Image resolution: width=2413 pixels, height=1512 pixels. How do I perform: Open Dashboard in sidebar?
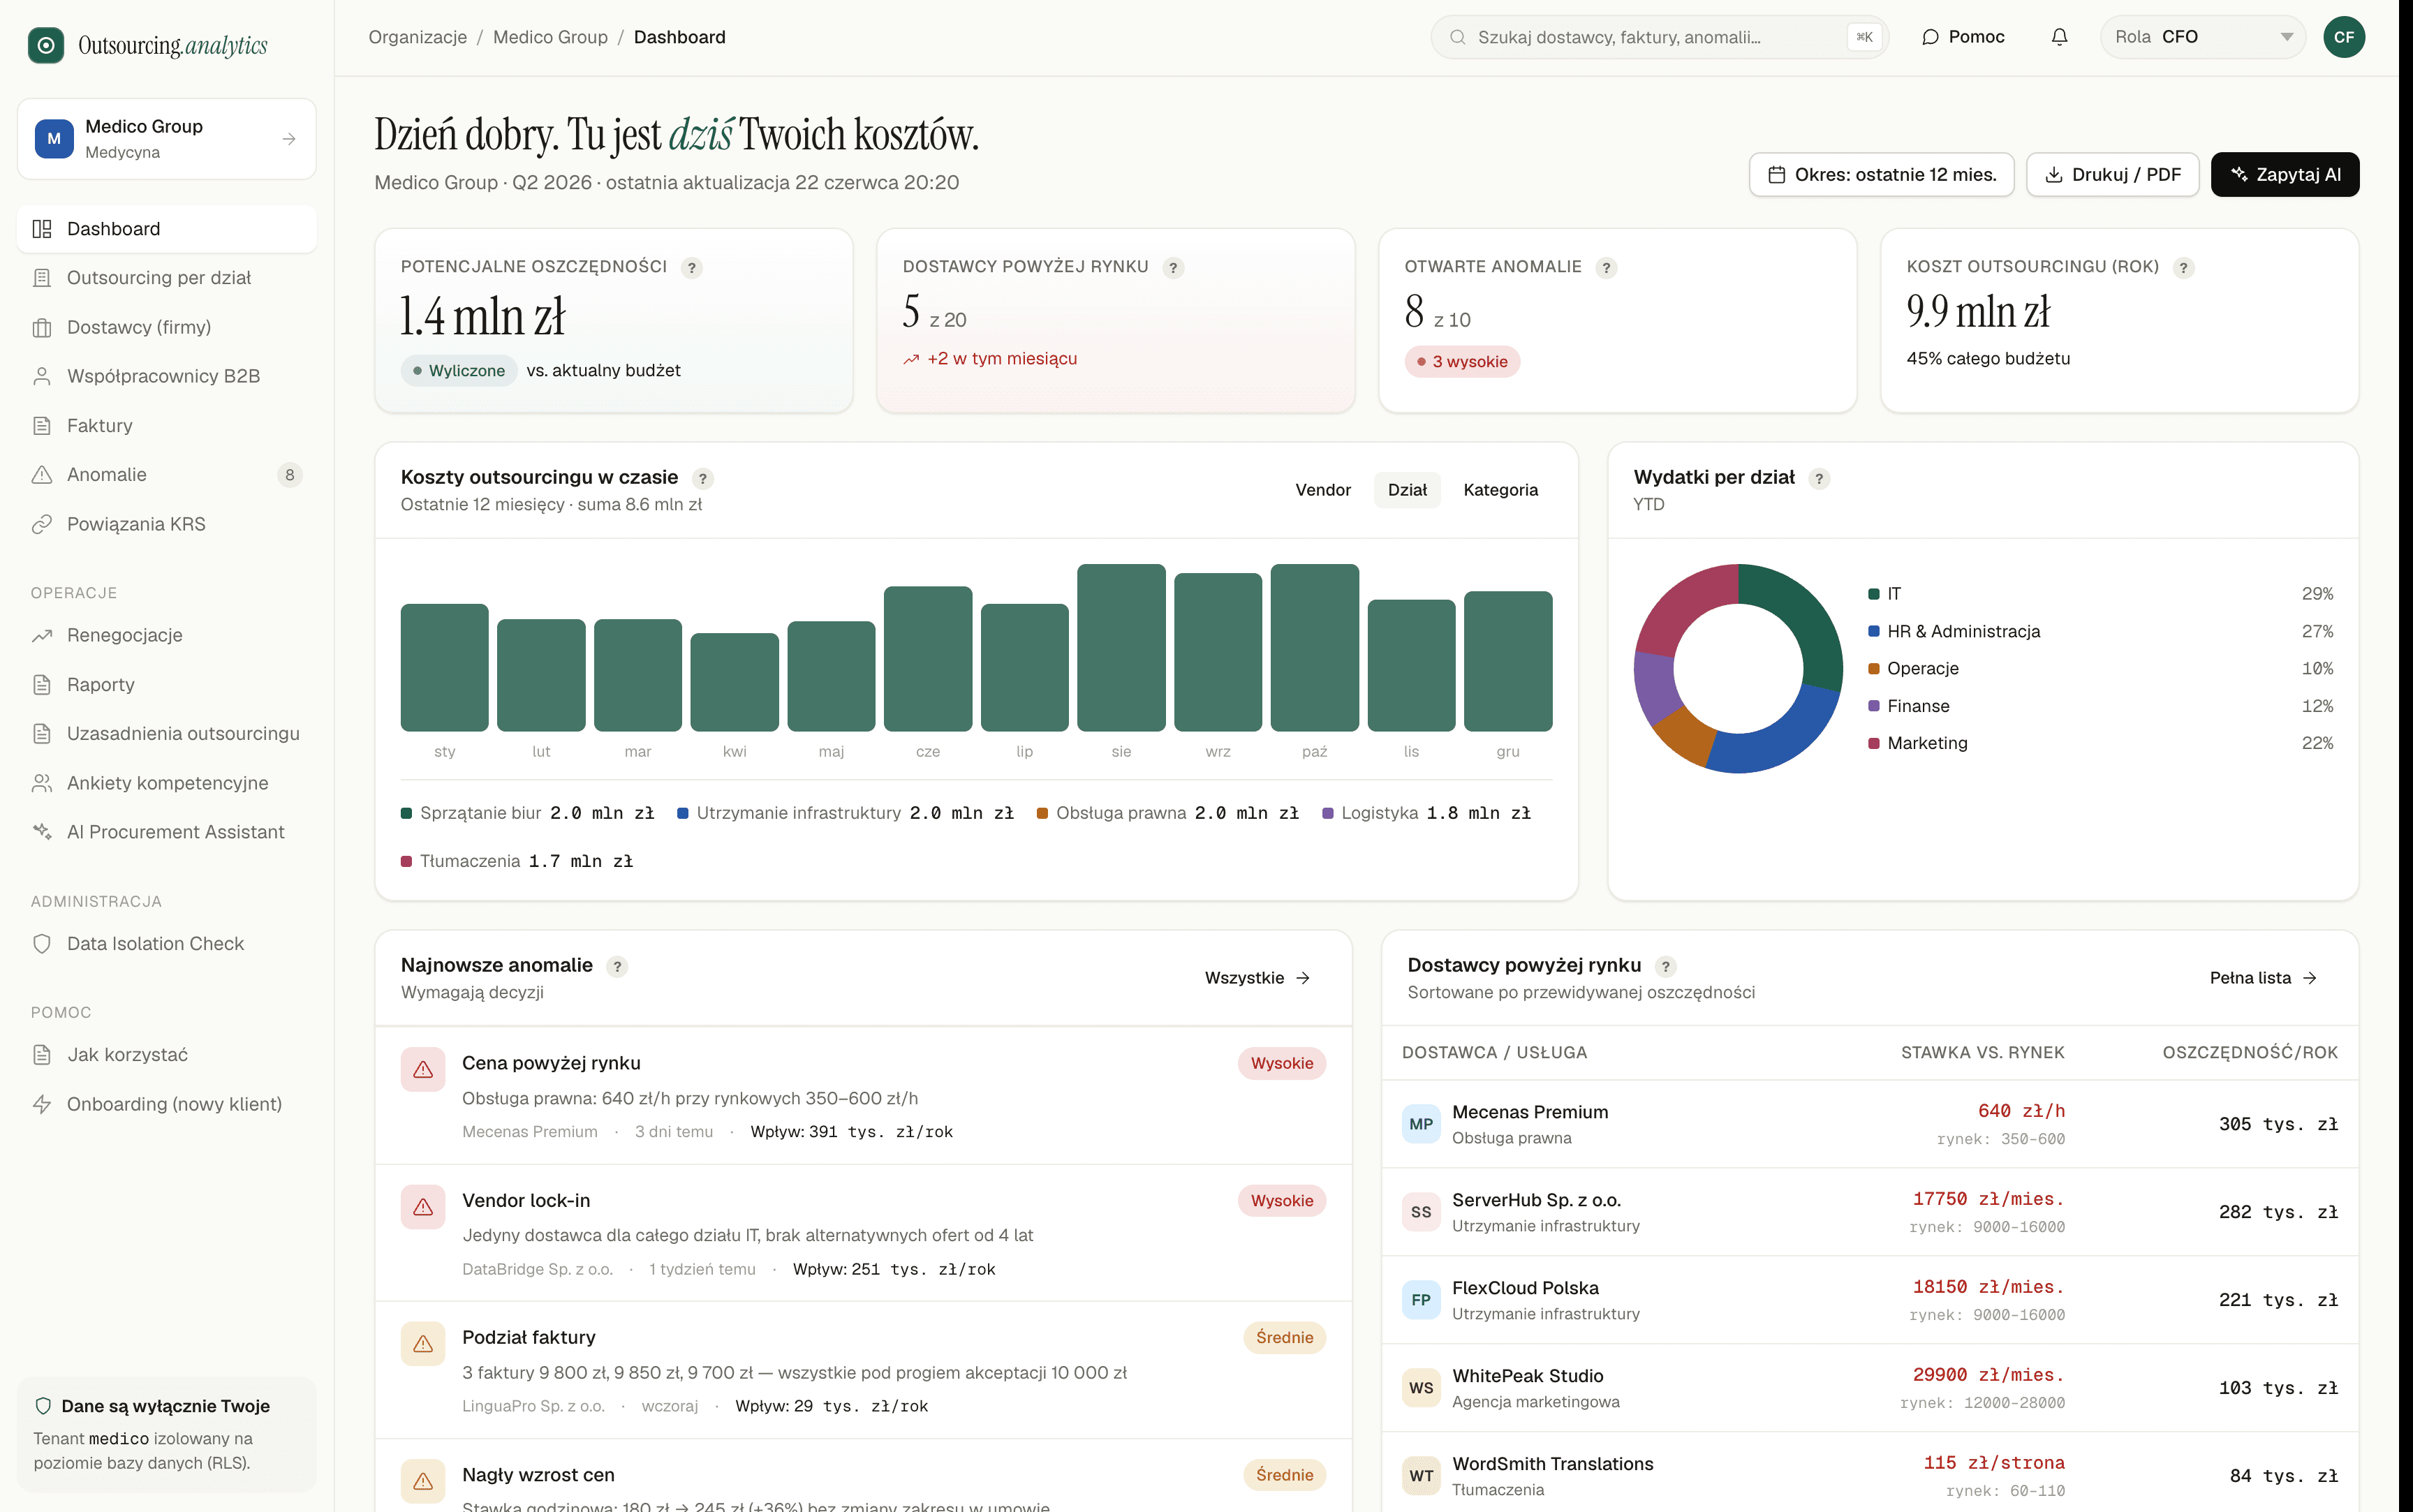167,229
